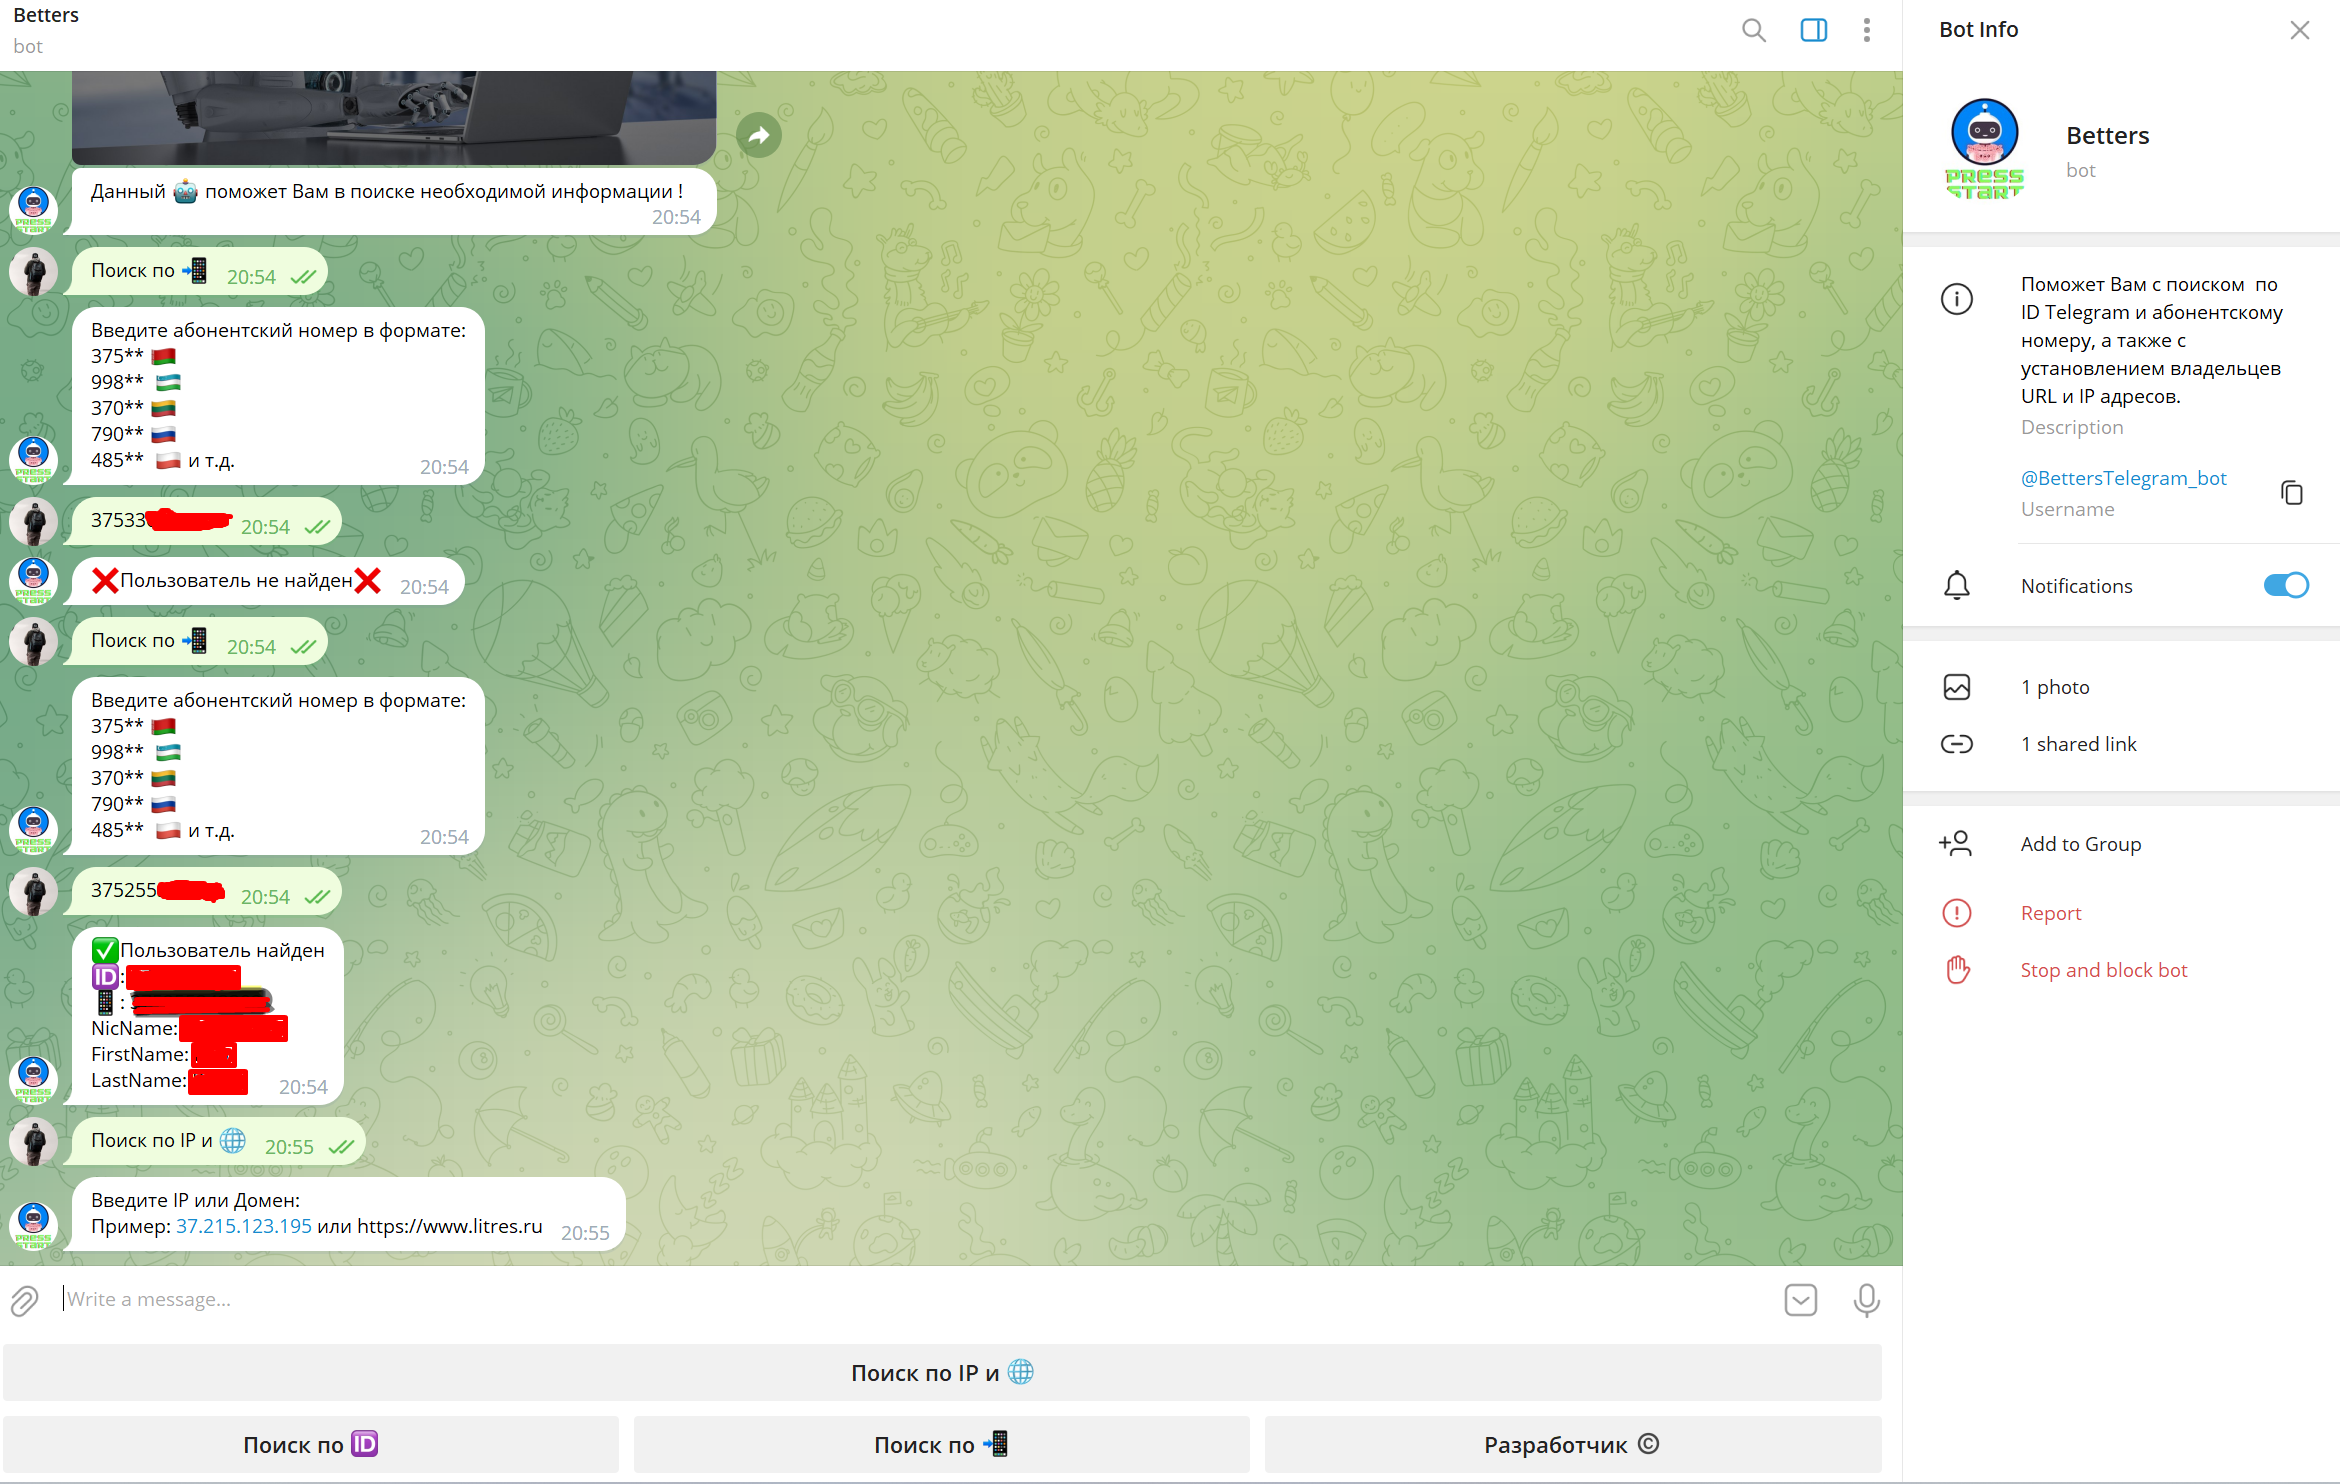Toggle the side panel layout icon
2340x1484 pixels.
tap(1813, 30)
